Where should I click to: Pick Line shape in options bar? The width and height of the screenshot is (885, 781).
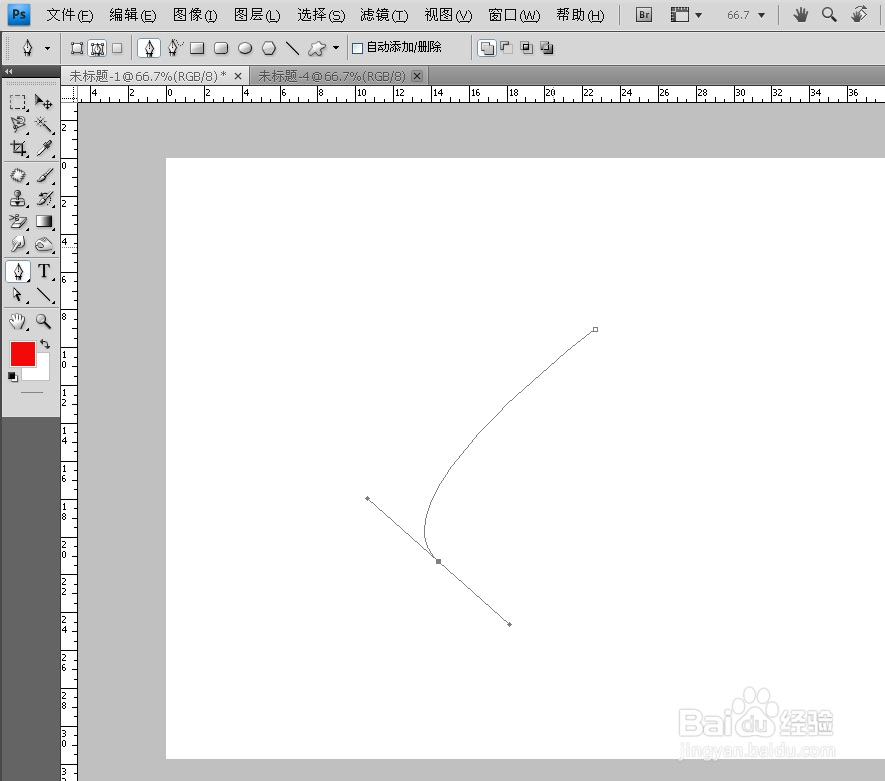coord(292,49)
